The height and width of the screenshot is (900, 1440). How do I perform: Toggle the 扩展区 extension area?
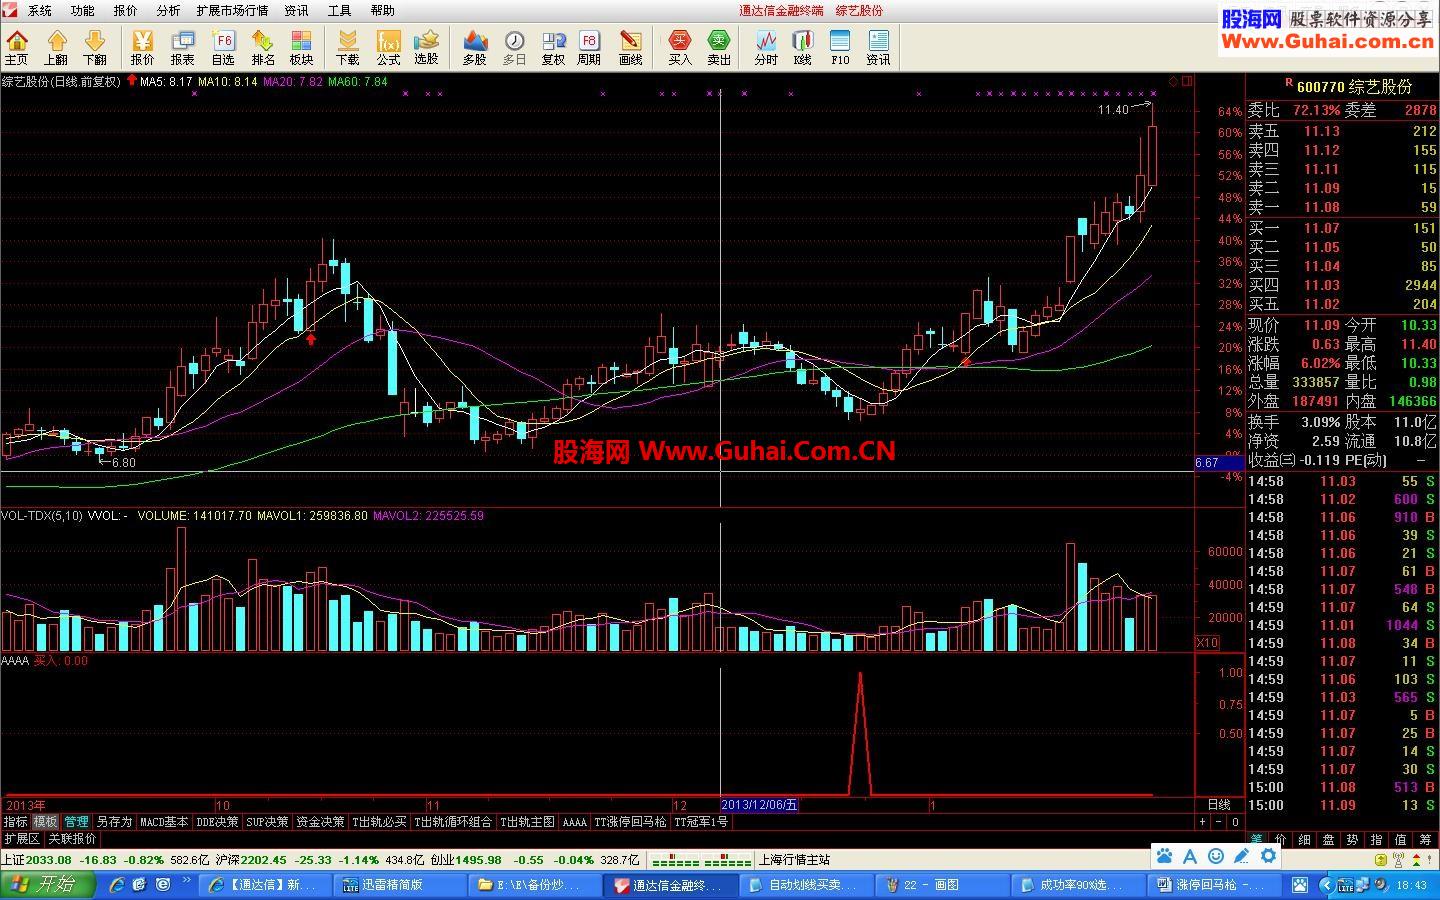(22, 839)
